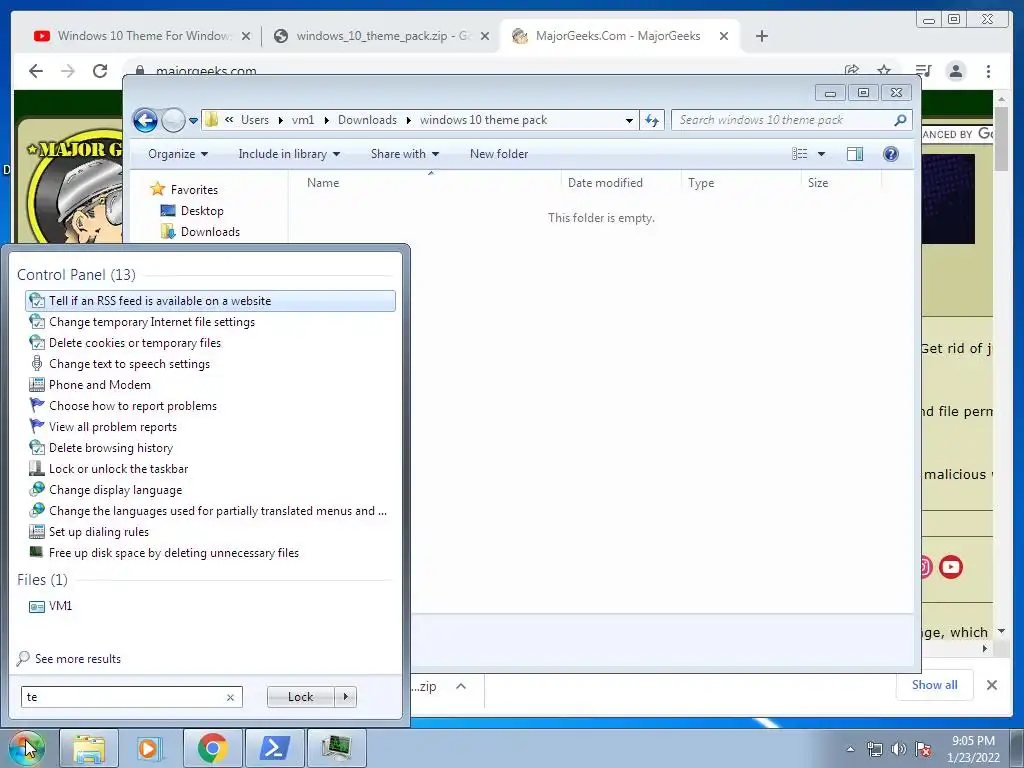Click the Control Panel (13) group header
1024x768 pixels.
tap(76, 275)
